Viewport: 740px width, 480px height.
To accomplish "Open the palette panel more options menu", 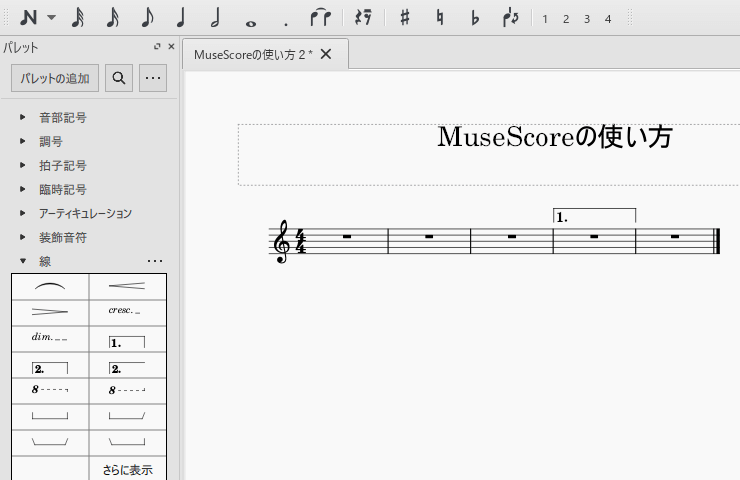I will 153,78.
